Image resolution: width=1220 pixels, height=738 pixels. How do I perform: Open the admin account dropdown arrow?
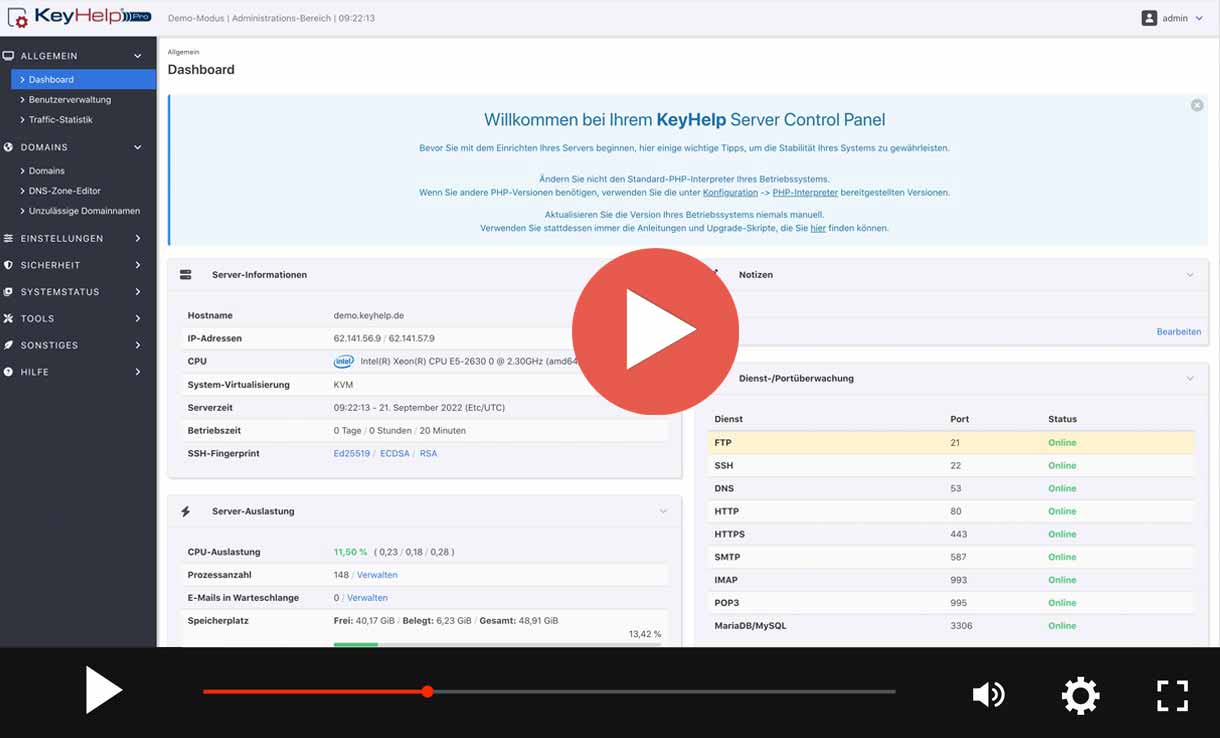pos(1199,18)
